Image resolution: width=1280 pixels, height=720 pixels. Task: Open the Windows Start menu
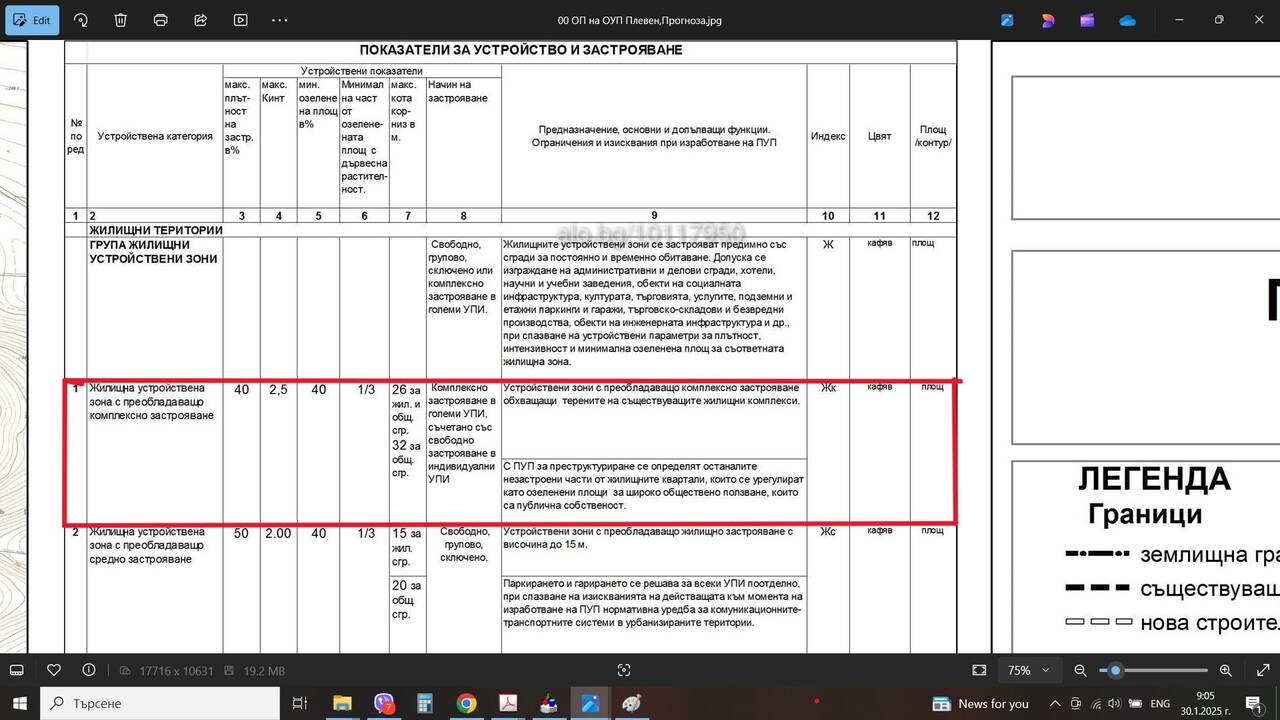click(20, 703)
